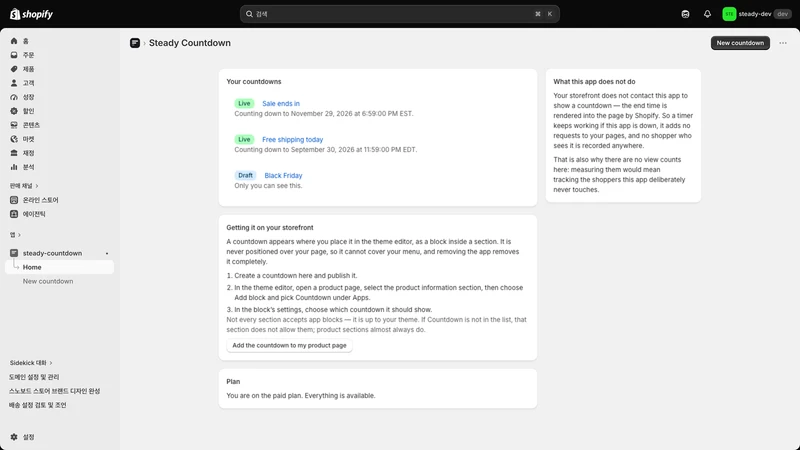
Task: Open the 배송 설정 검토 및 조언 conversation
Action: 38,405
